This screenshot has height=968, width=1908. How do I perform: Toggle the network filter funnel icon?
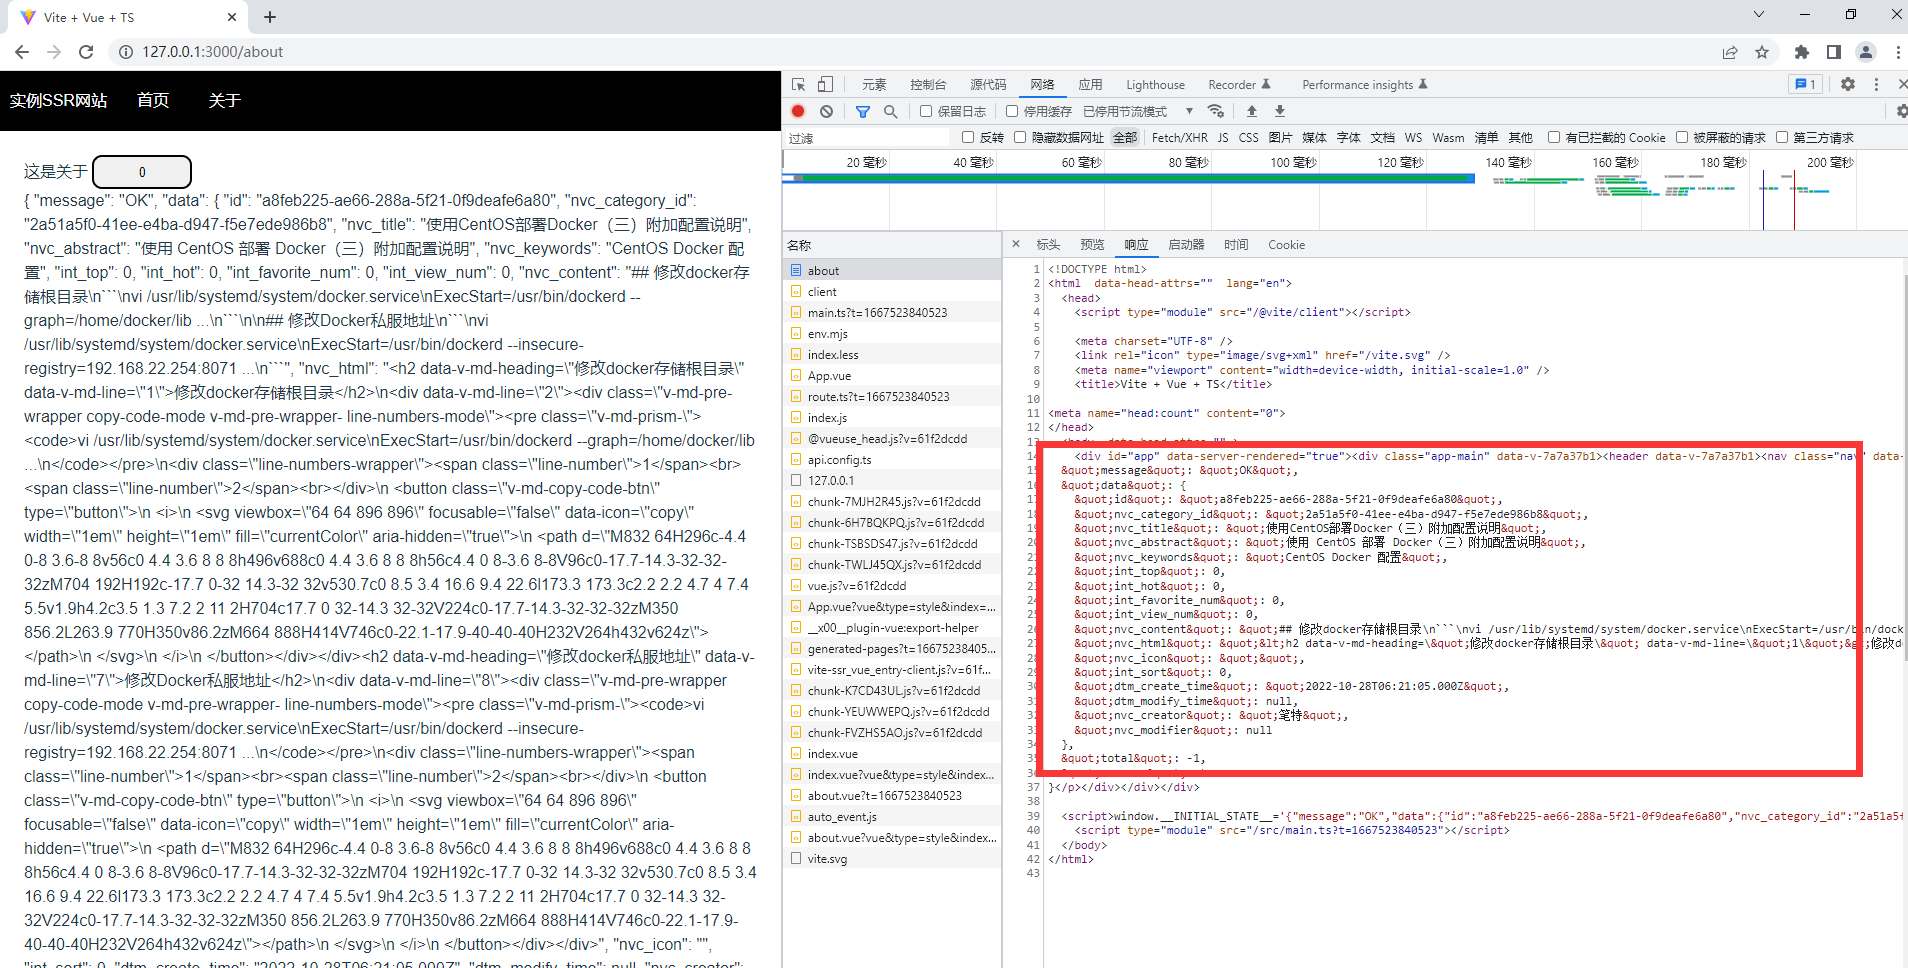[x=863, y=111]
